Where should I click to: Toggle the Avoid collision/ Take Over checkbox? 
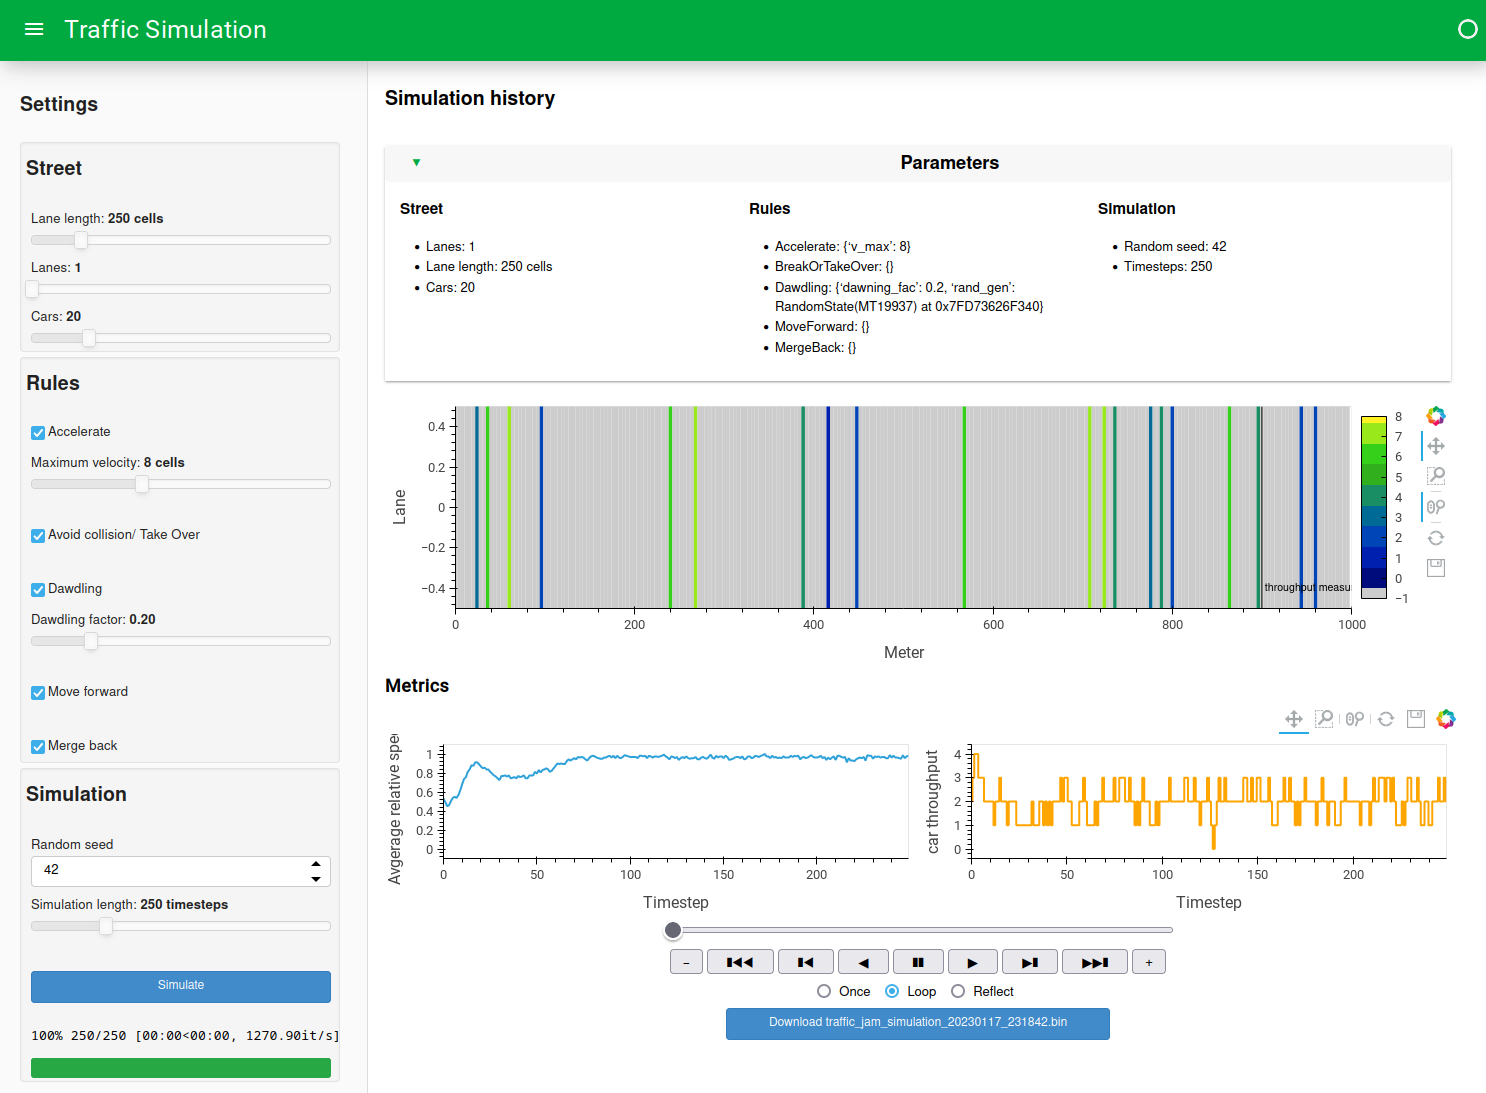pyautogui.click(x=38, y=536)
